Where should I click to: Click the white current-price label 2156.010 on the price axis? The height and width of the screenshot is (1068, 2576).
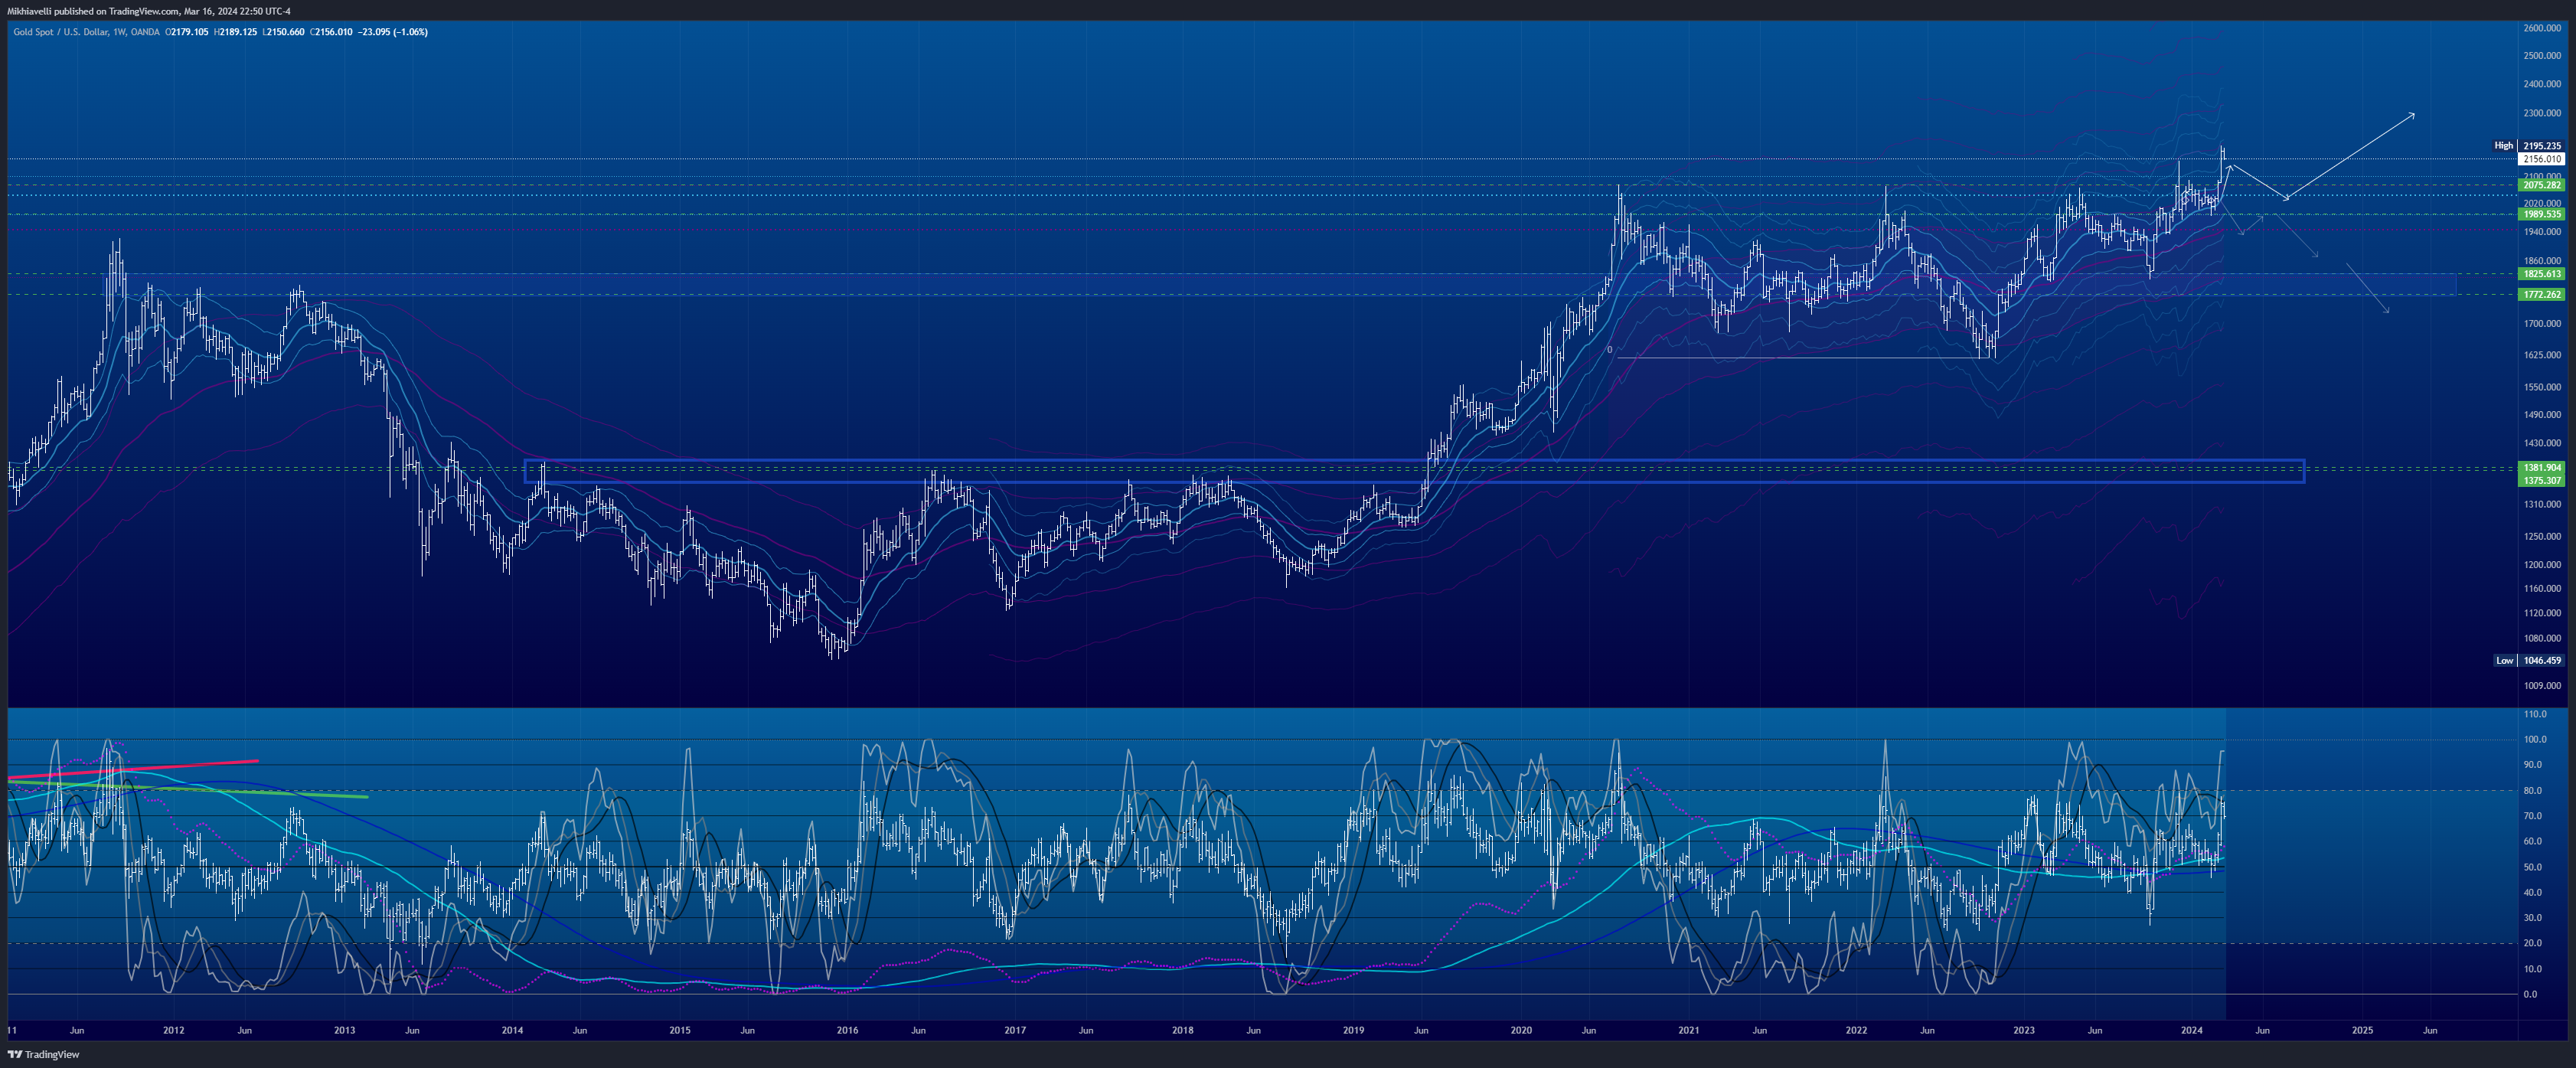click(2541, 159)
